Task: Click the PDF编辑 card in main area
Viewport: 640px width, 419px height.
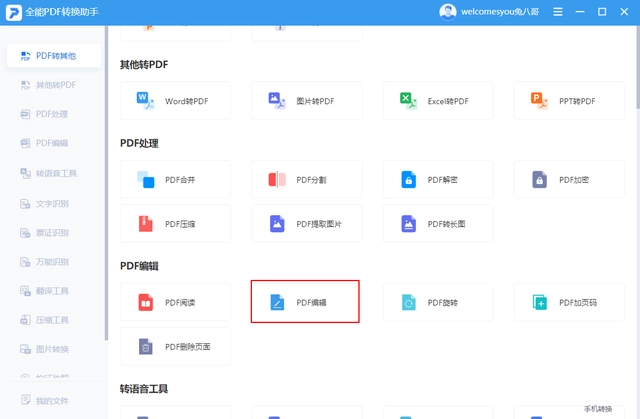Action: 305,302
